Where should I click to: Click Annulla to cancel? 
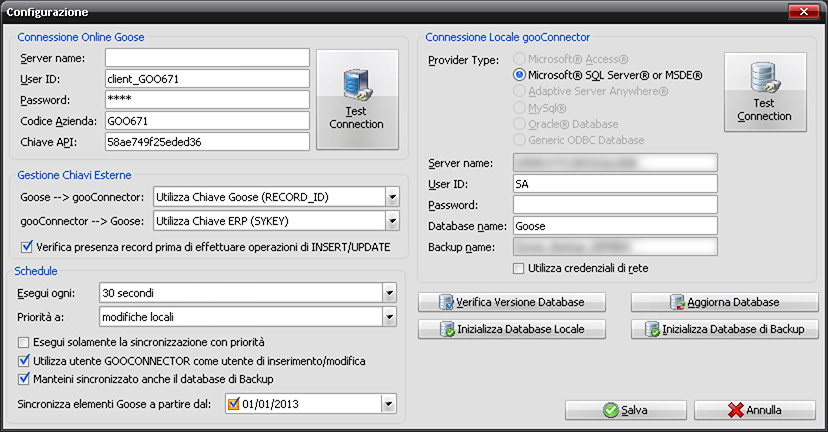pos(755,410)
